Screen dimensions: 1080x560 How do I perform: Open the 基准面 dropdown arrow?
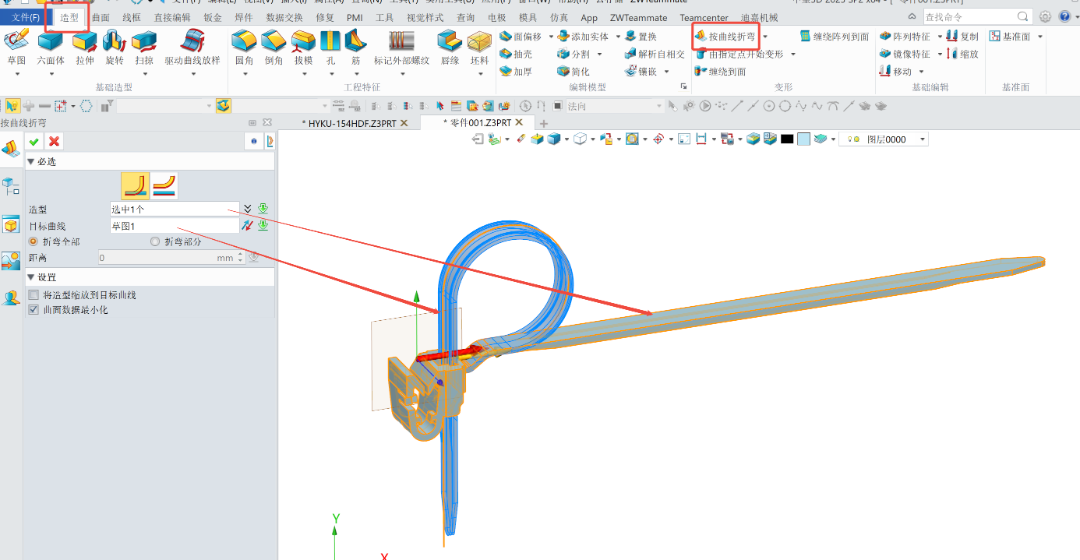click(x=1040, y=37)
